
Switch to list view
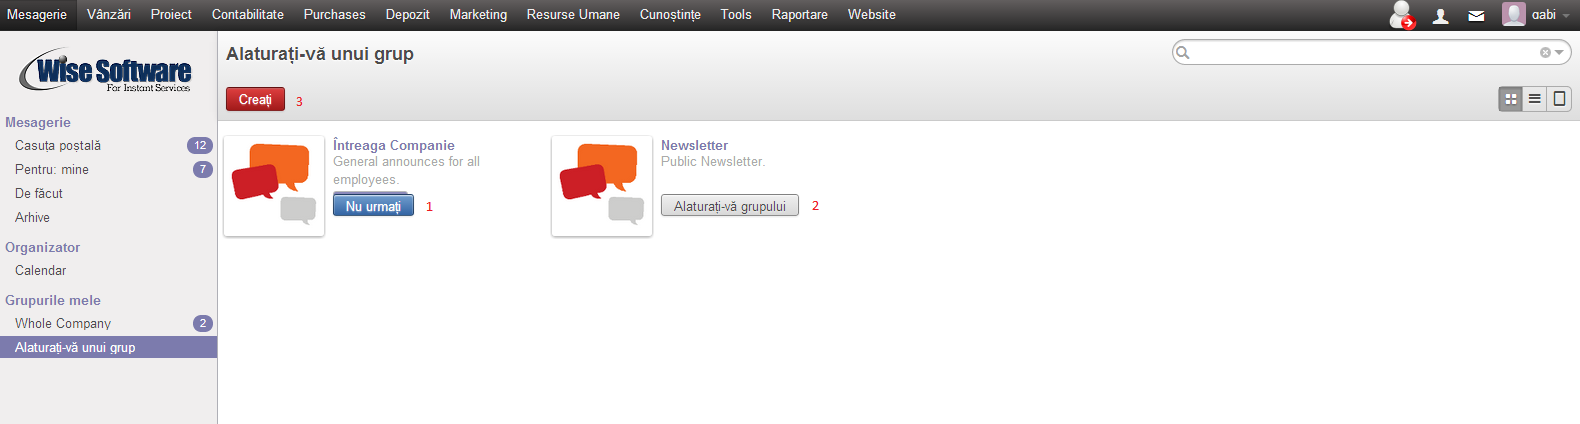1535,98
